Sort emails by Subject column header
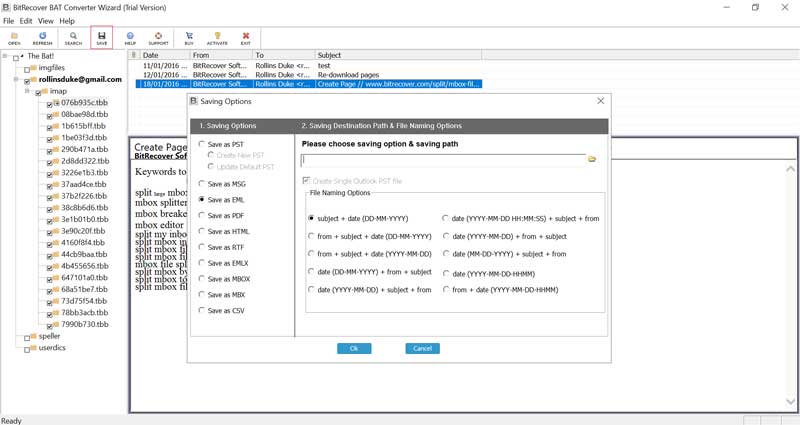This screenshot has width=800, height=425. (398, 55)
